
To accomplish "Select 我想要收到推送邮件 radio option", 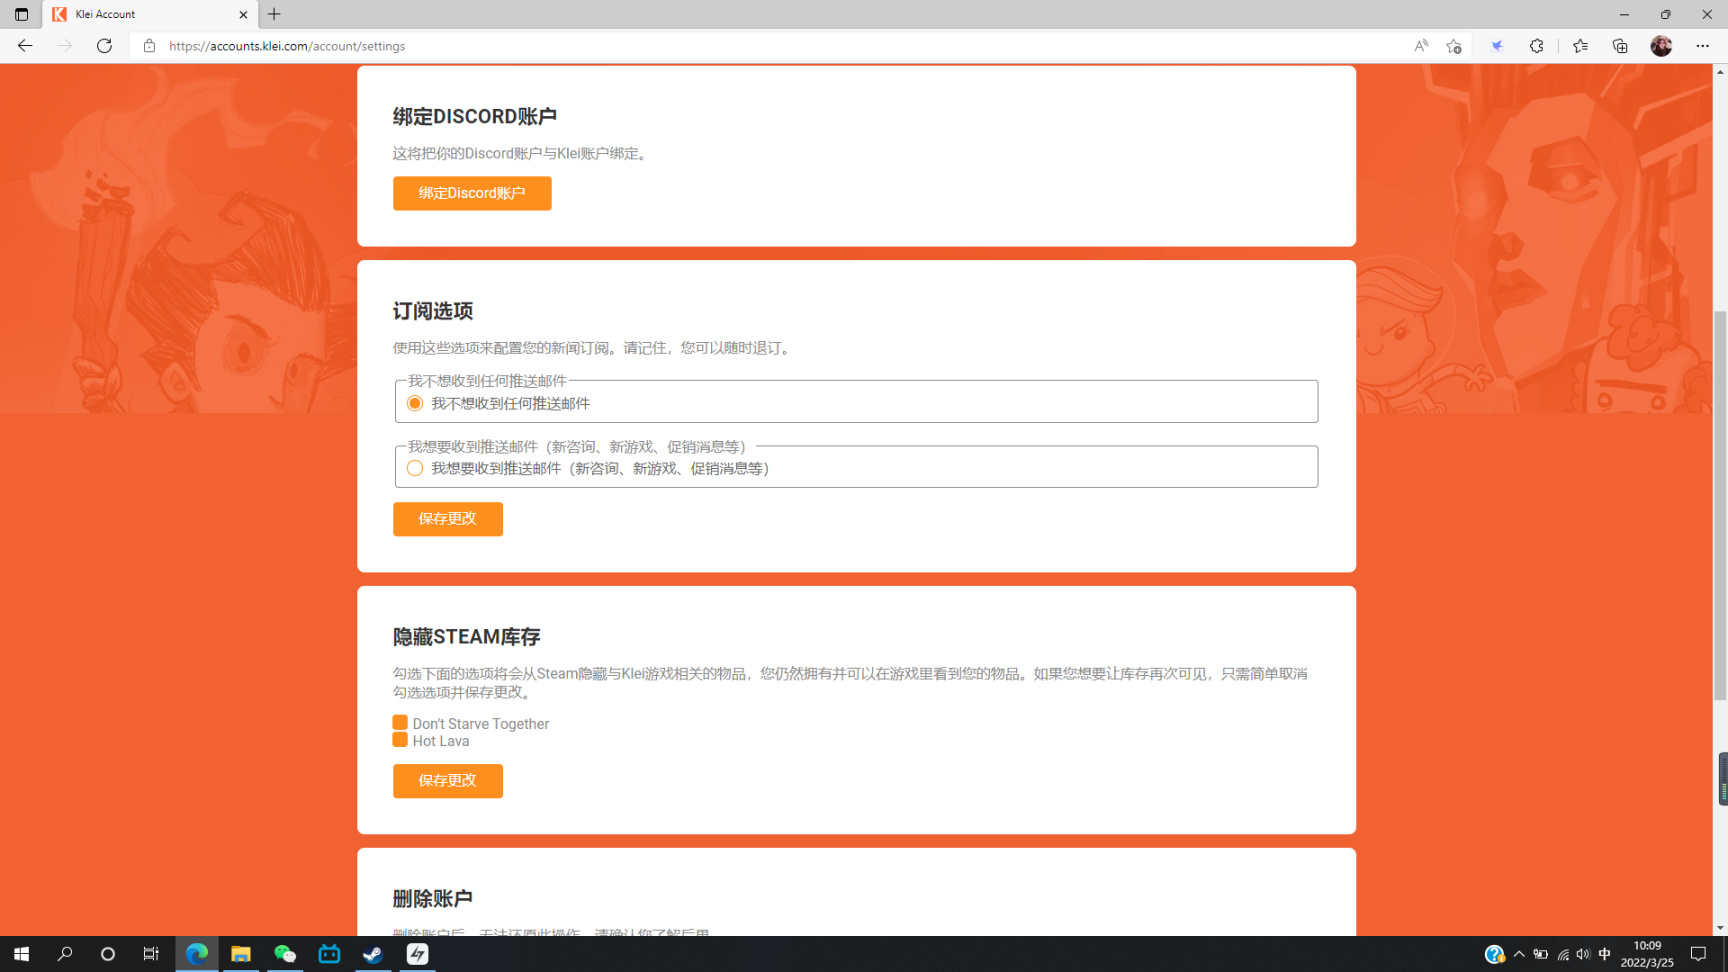I will click(x=415, y=468).
